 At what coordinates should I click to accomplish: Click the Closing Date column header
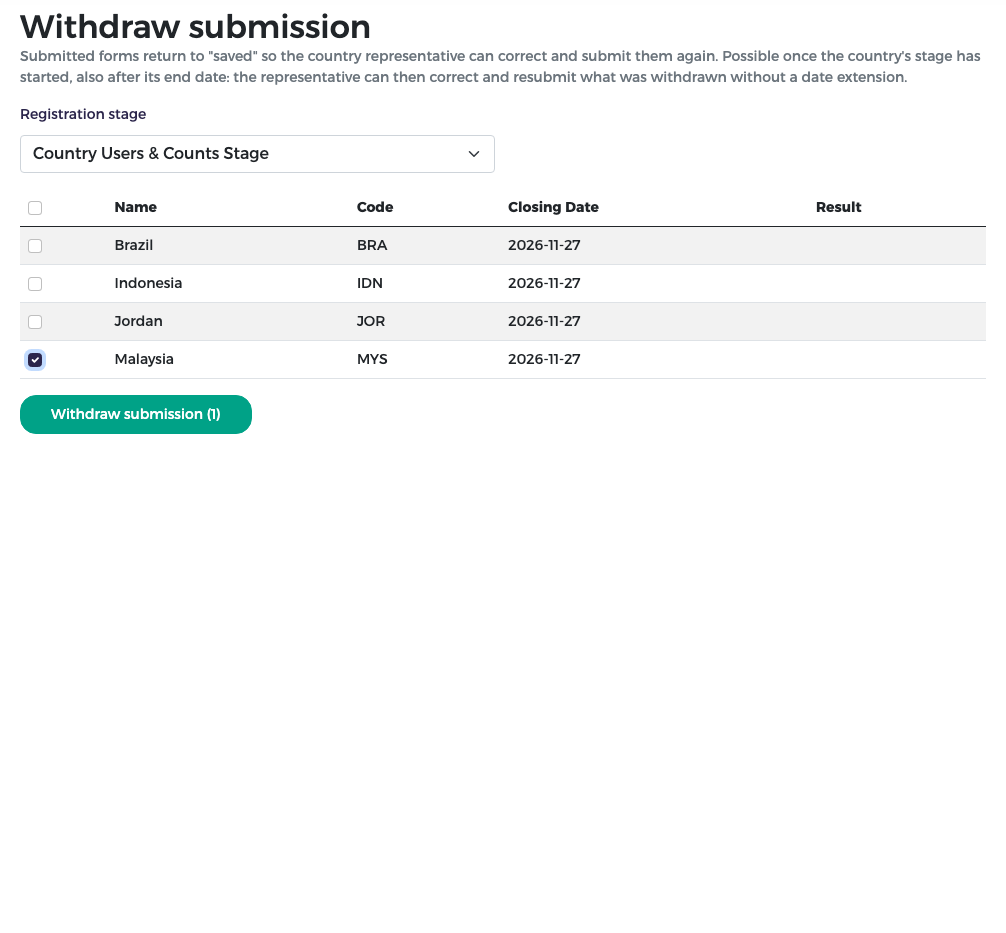pyautogui.click(x=553, y=207)
